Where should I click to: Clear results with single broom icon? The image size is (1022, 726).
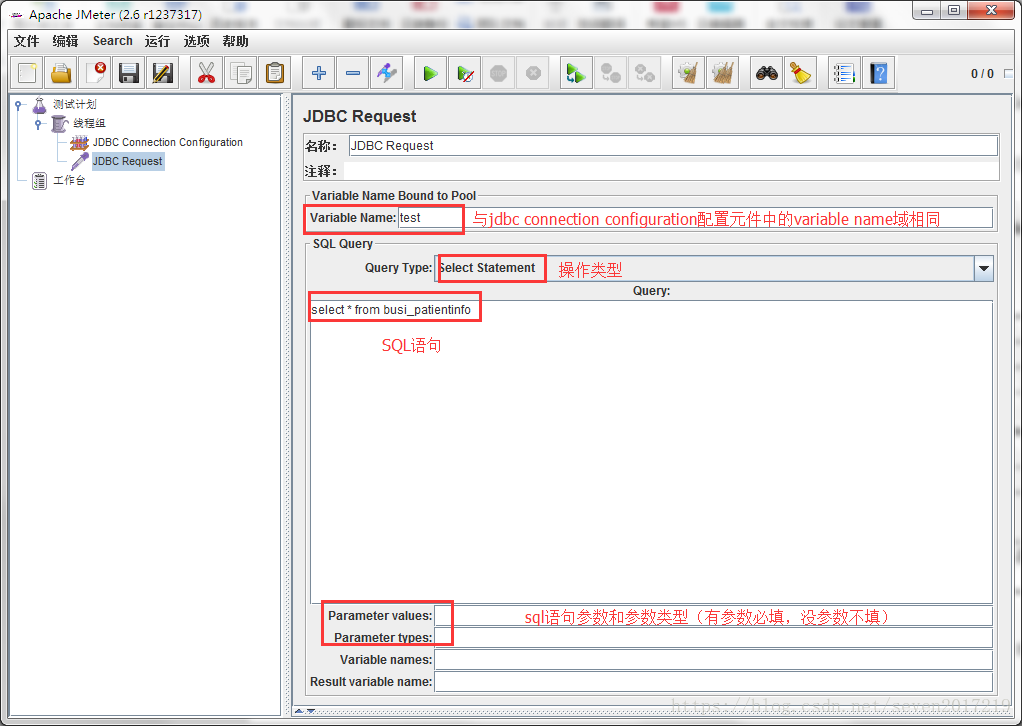pyautogui.click(x=688, y=73)
